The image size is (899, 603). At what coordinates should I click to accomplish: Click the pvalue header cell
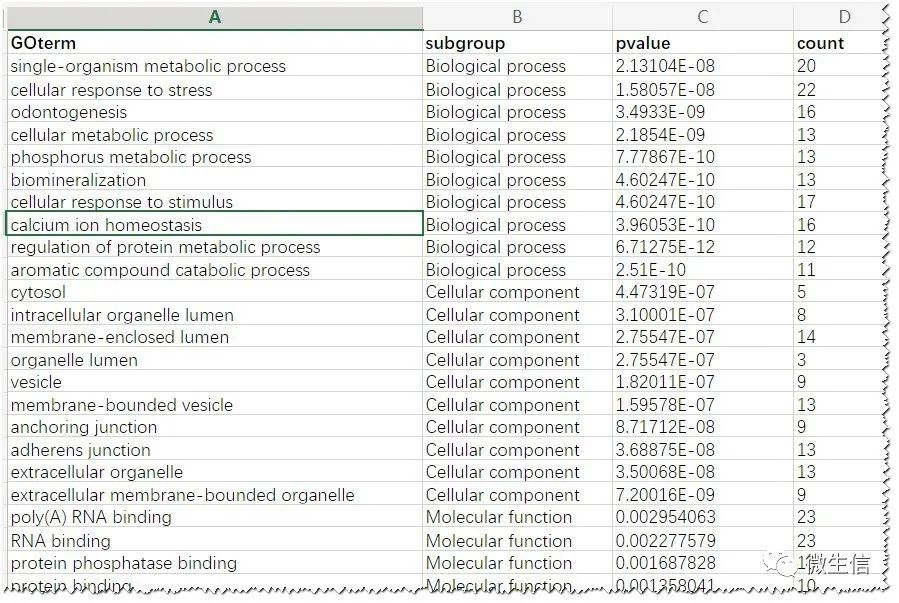[702, 43]
